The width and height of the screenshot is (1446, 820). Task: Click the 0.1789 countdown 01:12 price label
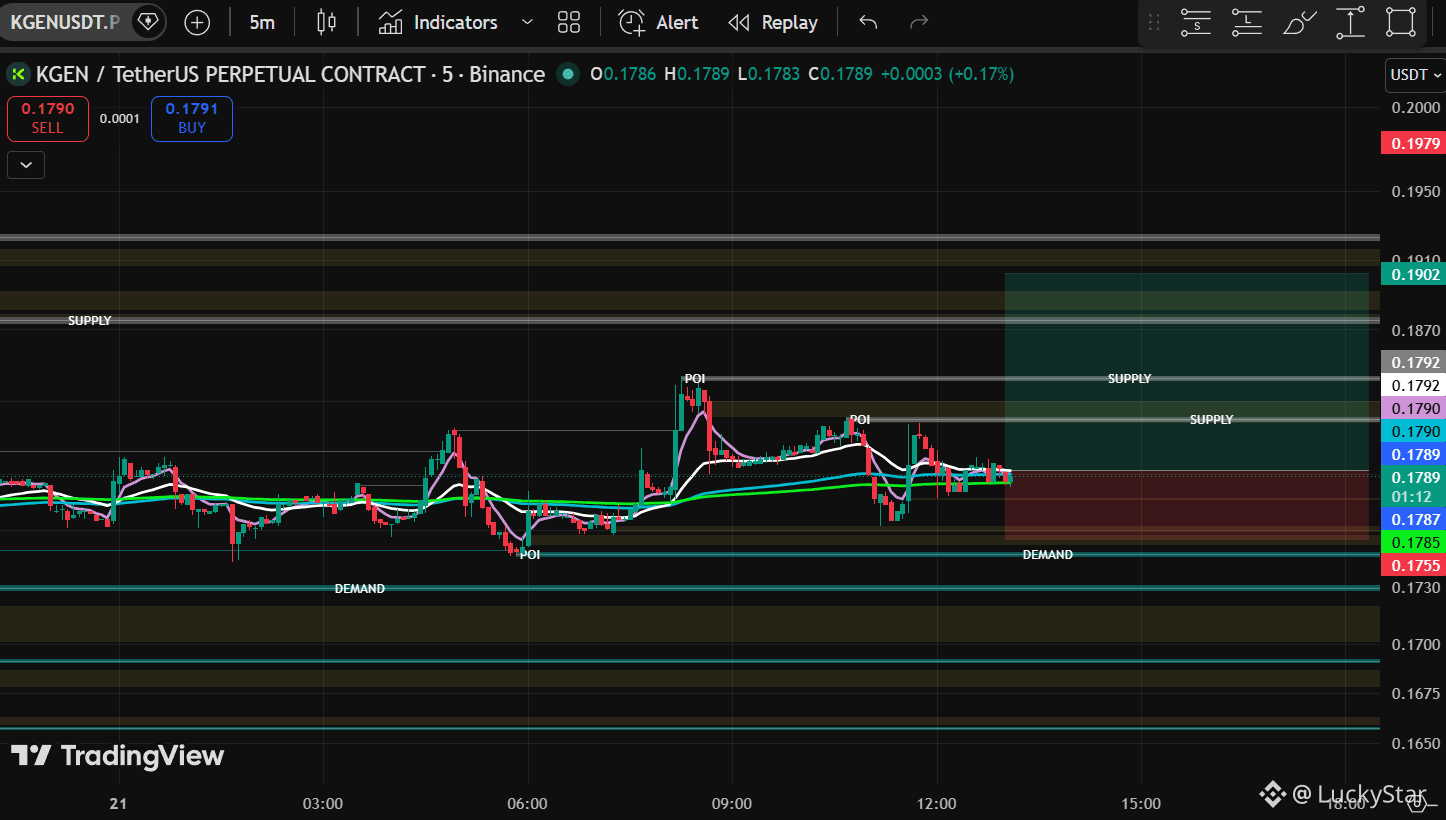tap(1416, 486)
